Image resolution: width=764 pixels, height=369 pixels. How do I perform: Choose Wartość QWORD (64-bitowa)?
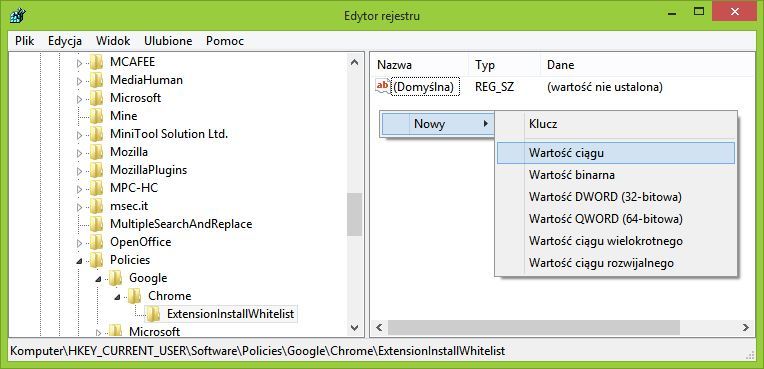click(x=615, y=219)
